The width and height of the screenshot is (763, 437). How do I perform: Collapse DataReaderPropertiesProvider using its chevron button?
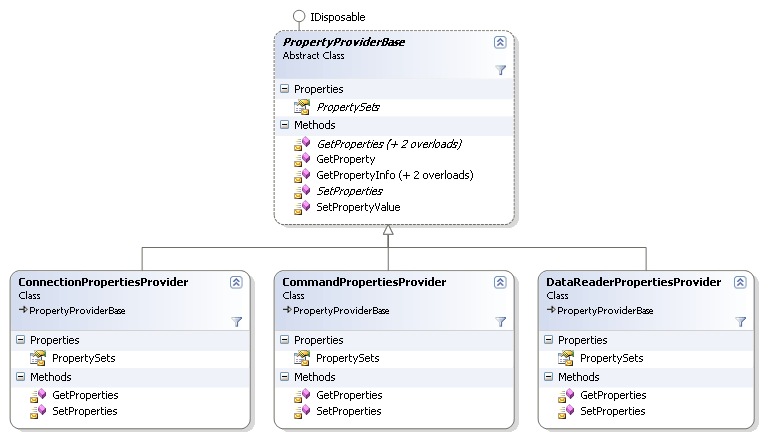point(740,283)
